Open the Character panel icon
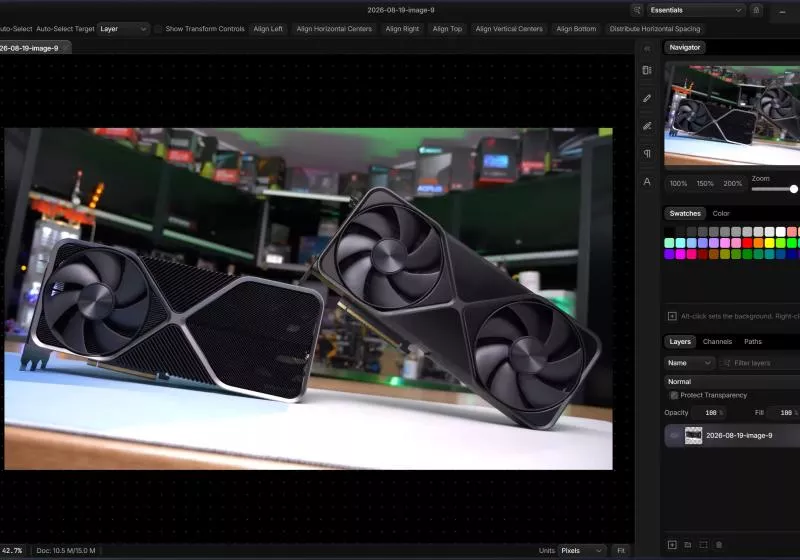The image size is (800, 560). tap(647, 182)
